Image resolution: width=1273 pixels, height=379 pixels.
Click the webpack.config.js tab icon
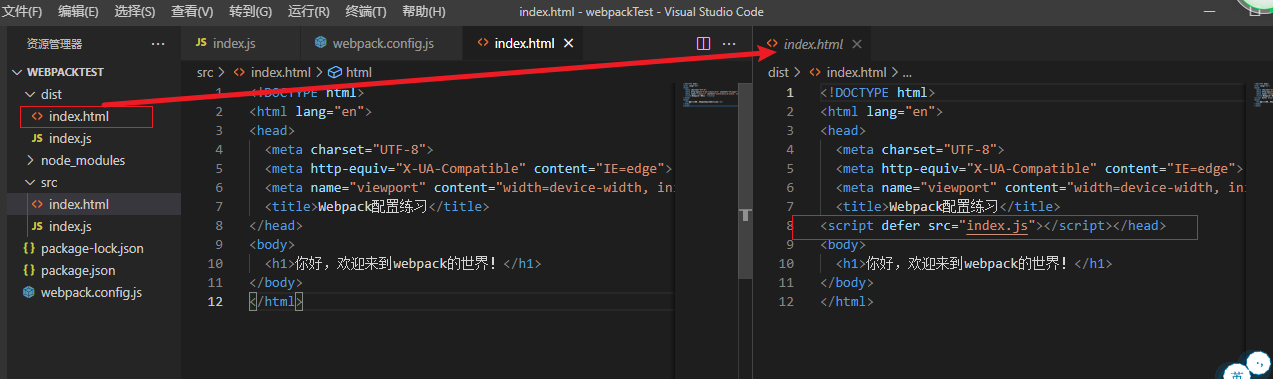(321, 43)
